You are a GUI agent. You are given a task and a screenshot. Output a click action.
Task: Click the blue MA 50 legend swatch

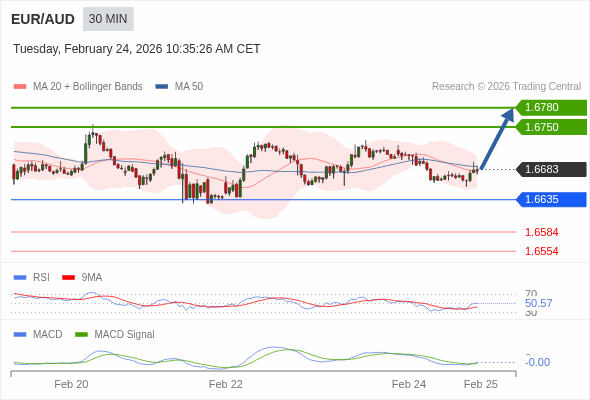point(161,87)
